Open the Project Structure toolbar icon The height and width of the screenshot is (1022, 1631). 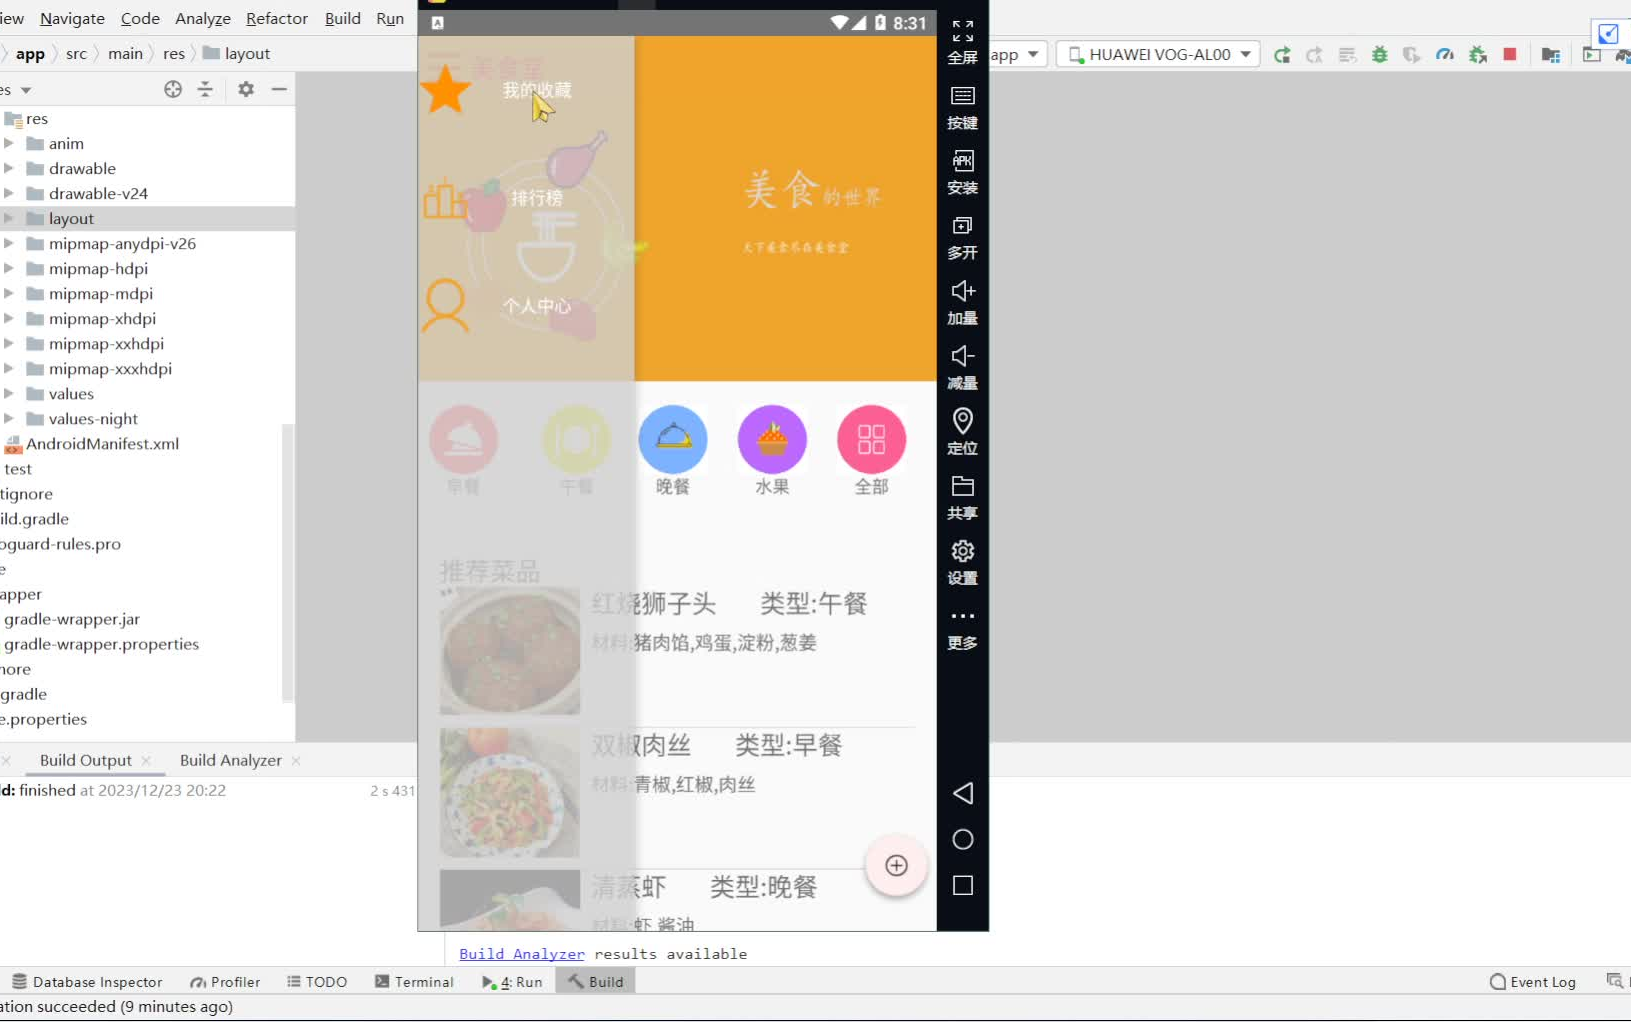[x=1551, y=55]
